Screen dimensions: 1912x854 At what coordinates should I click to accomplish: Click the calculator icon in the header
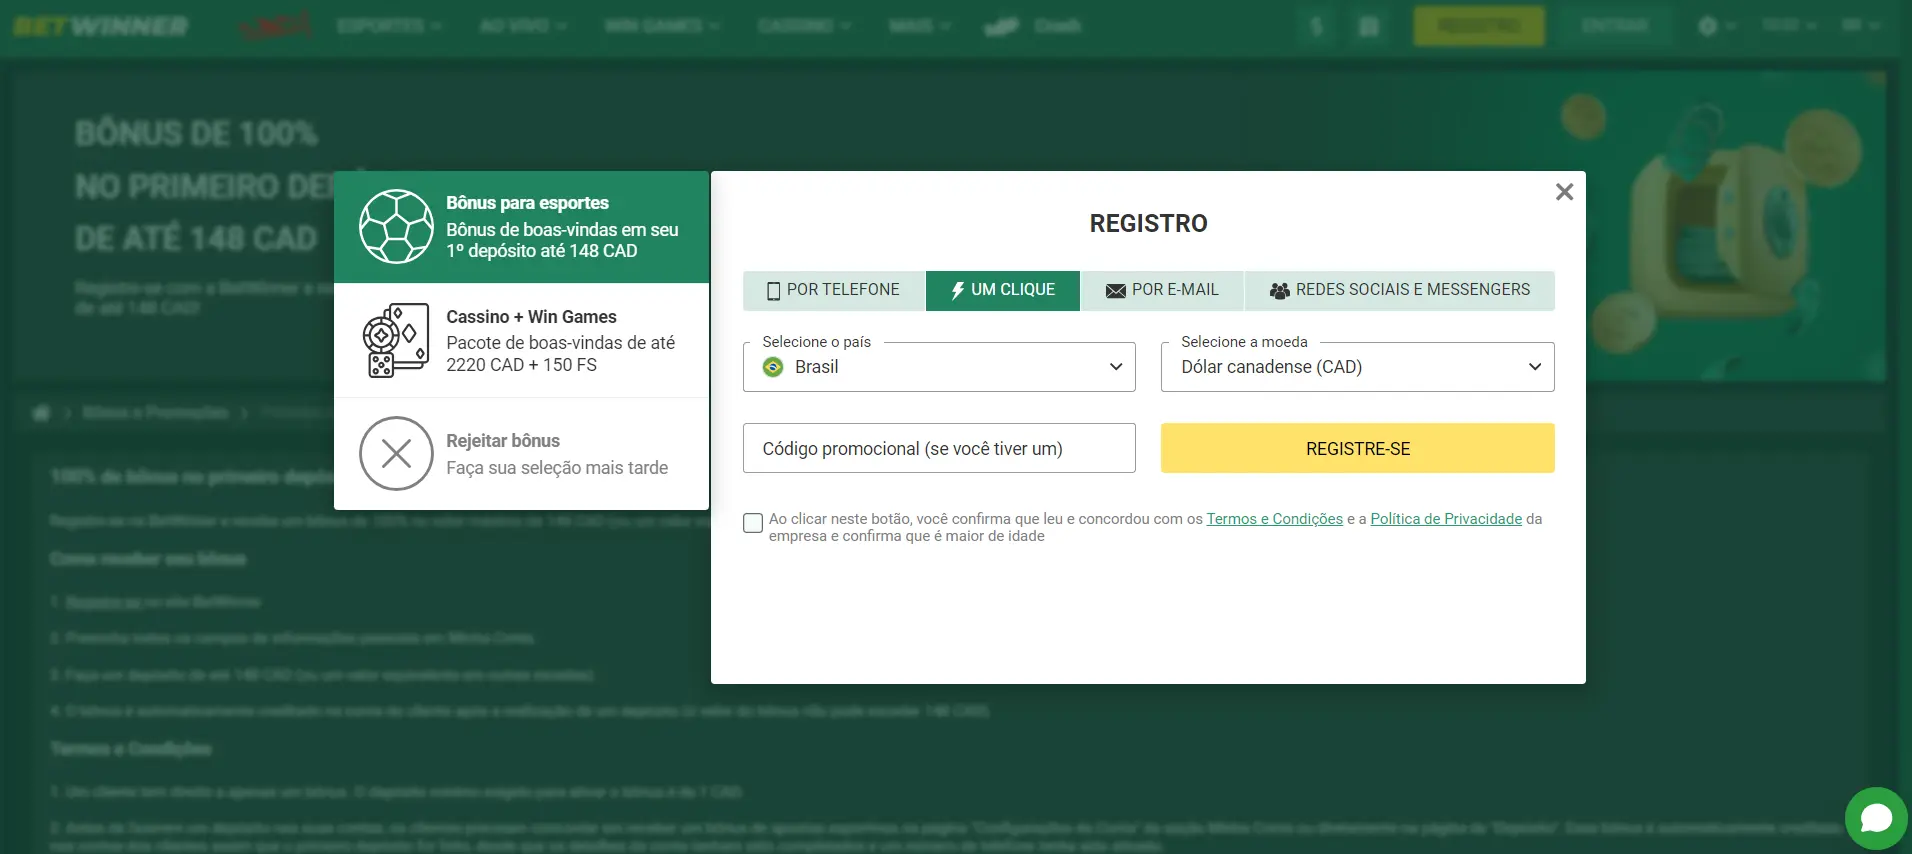(x=1369, y=26)
